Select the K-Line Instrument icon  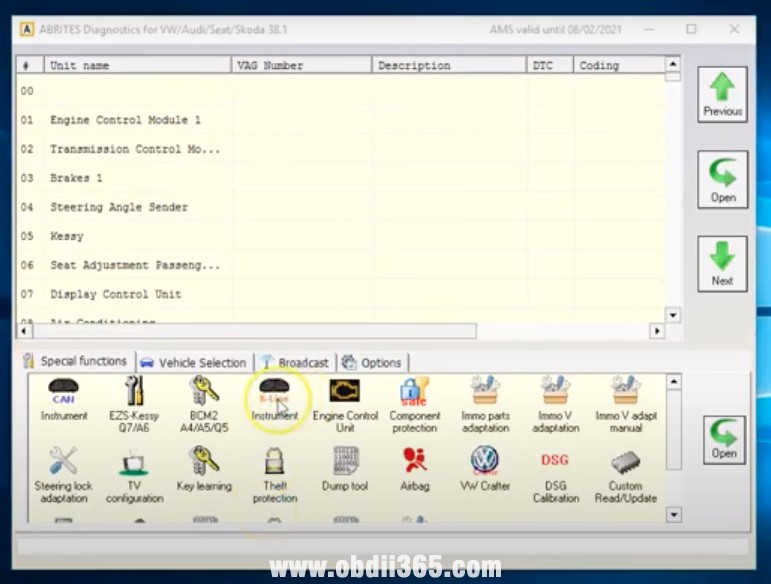click(274, 400)
